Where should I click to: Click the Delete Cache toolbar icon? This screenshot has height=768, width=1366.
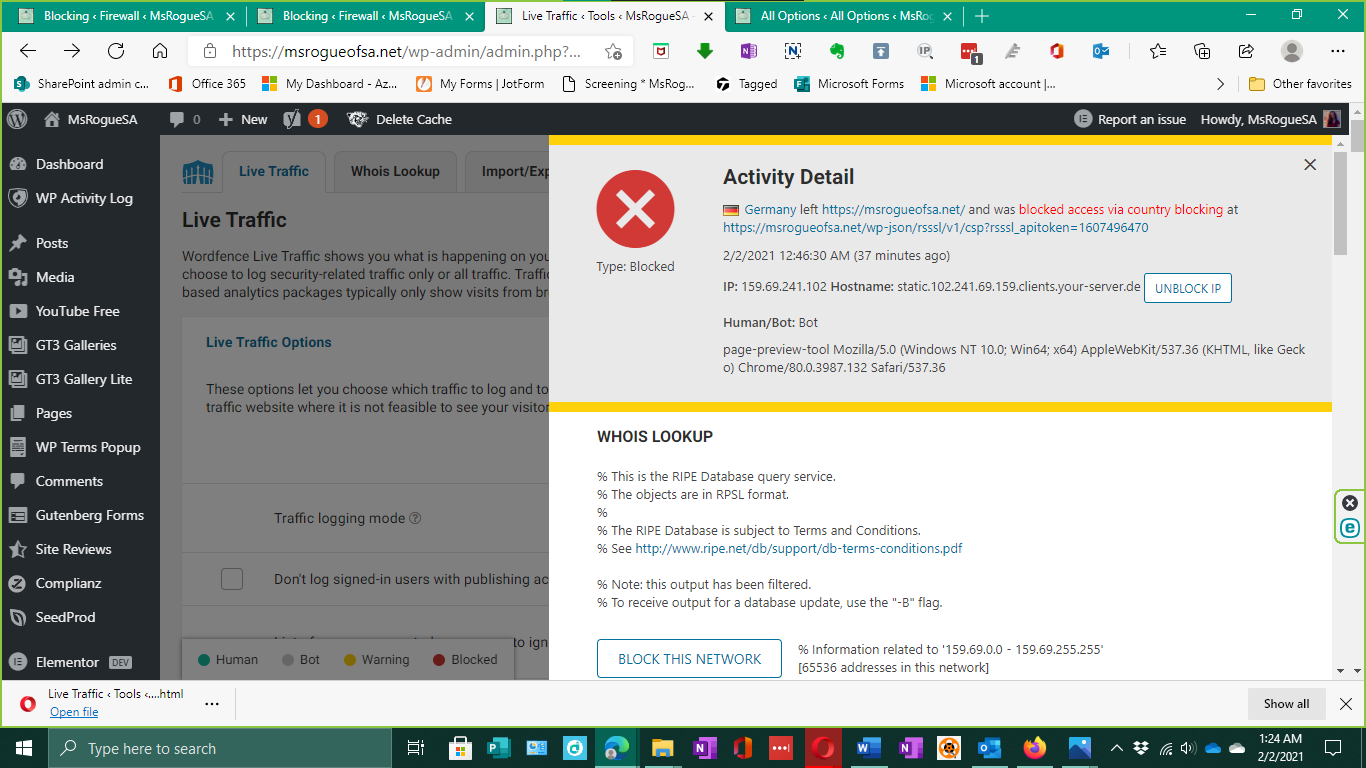coord(358,119)
